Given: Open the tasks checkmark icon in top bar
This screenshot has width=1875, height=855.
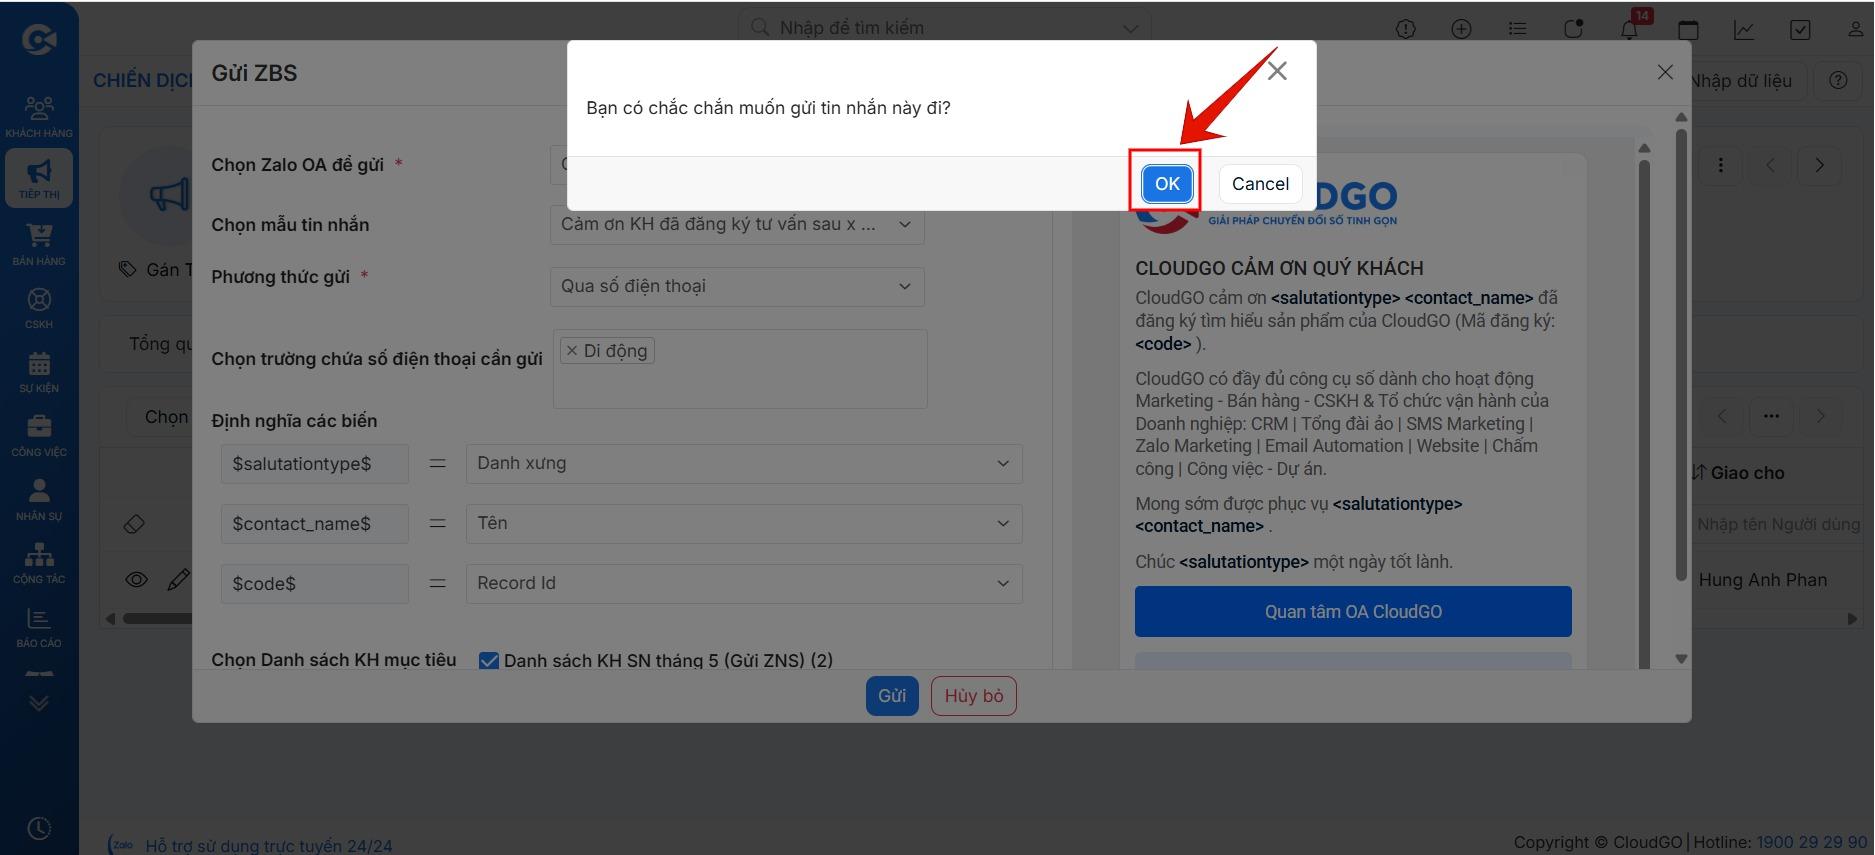Looking at the screenshot, I should [x=1800, y=29].
